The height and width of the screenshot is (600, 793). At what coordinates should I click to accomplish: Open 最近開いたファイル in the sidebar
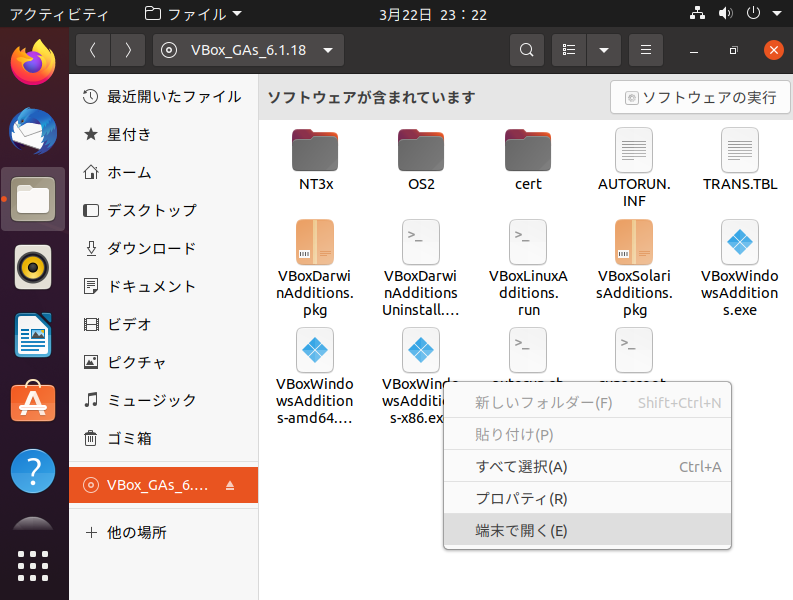(x=163, y=97)
